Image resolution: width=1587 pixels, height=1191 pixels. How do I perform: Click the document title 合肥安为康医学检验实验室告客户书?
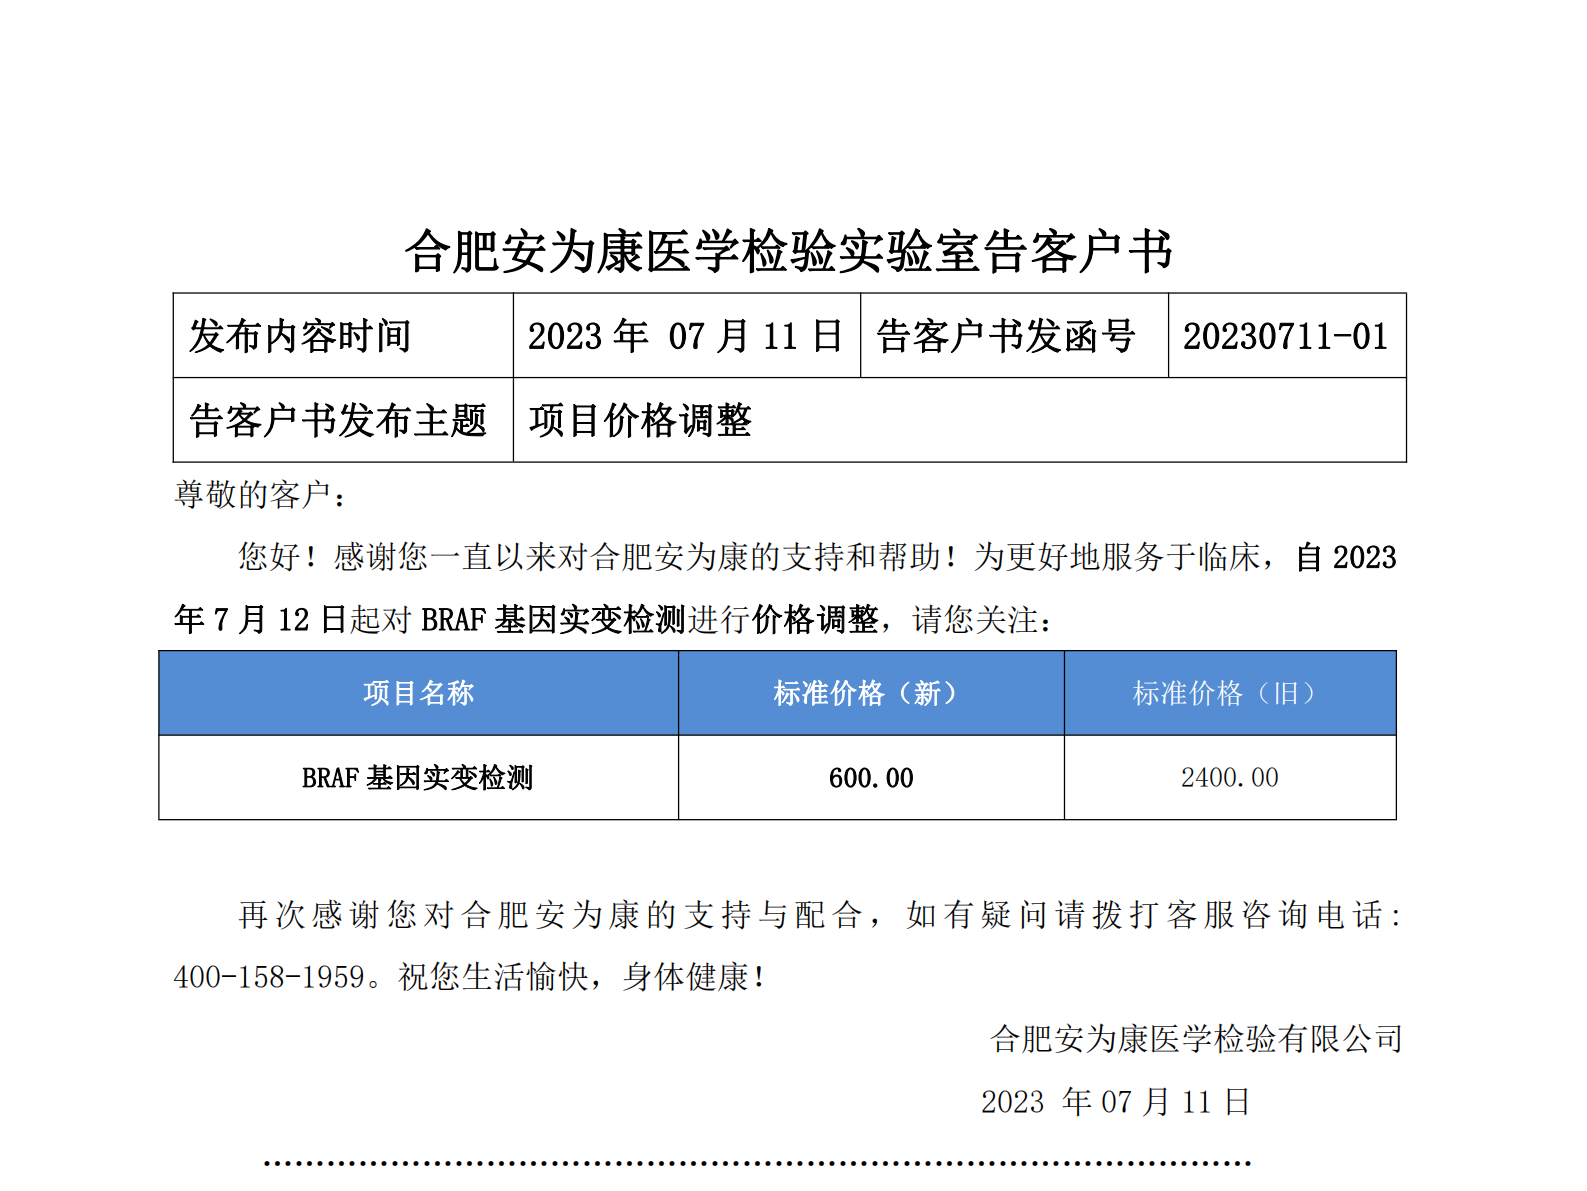[788, 251]
